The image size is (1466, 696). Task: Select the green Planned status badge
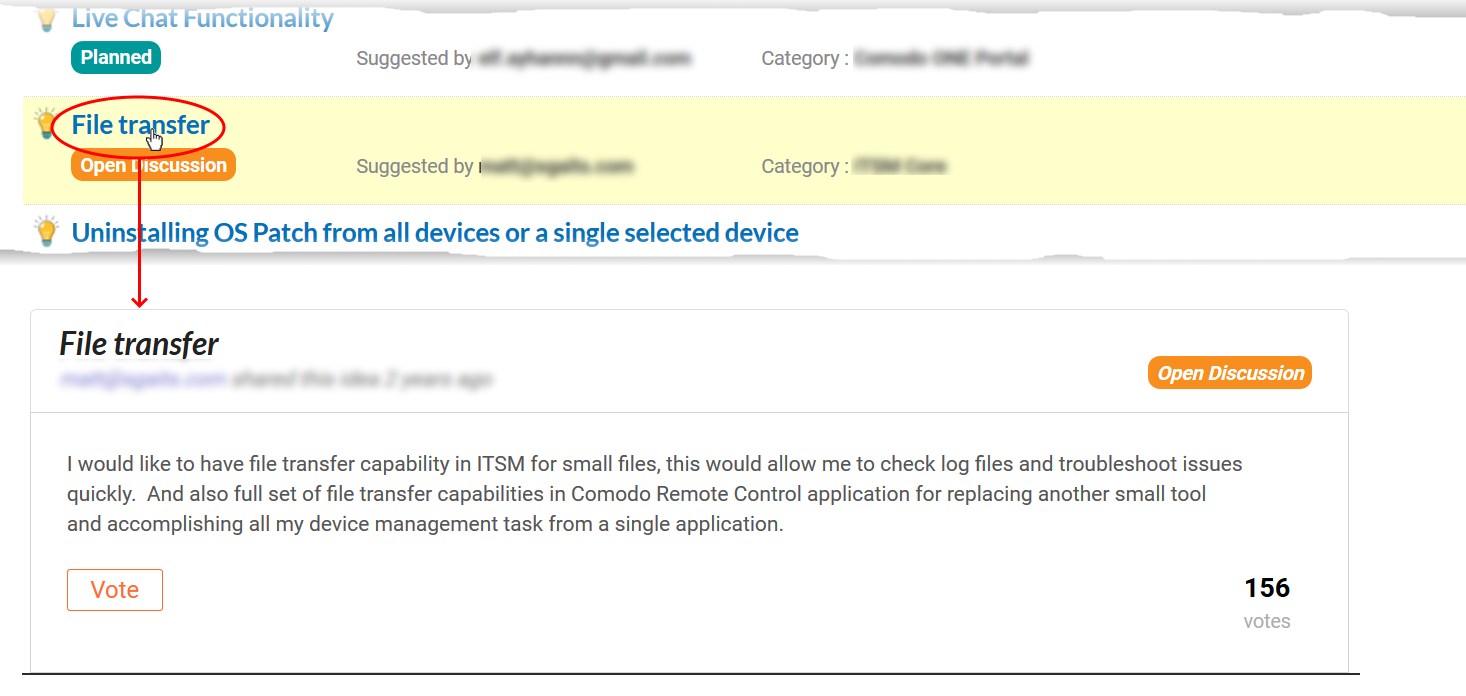click(x=116, y=57)
